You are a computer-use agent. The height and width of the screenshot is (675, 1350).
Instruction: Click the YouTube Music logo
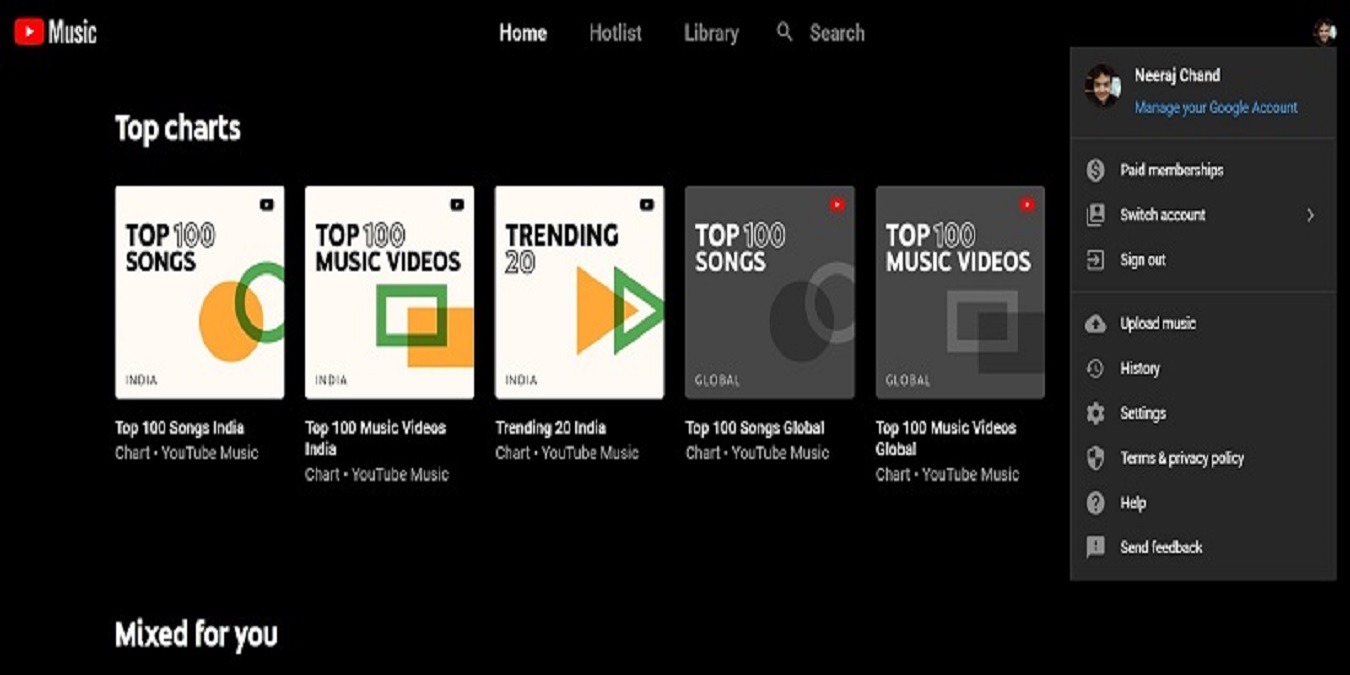point(55,31)
